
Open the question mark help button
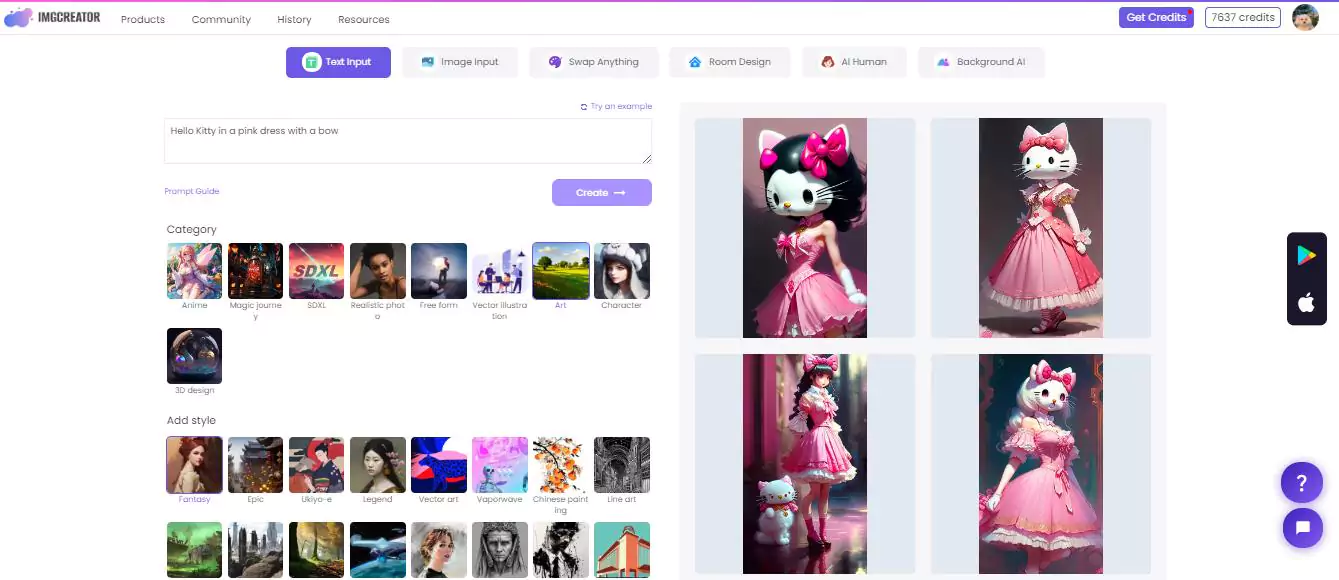pyautogui.click(x=1302, y=484)
